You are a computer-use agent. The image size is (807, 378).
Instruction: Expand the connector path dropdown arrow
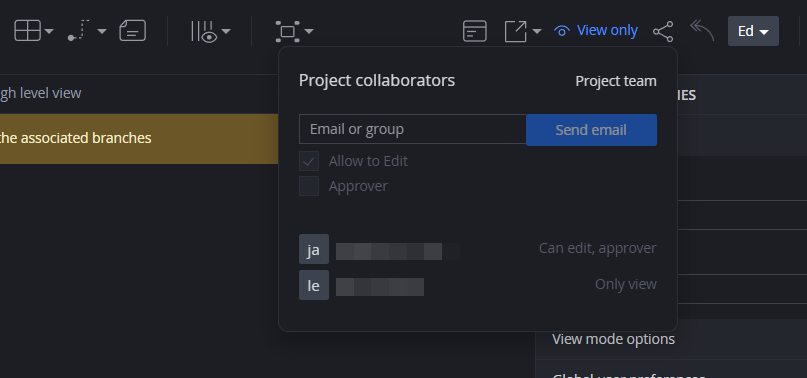click(x=102, y=32)
